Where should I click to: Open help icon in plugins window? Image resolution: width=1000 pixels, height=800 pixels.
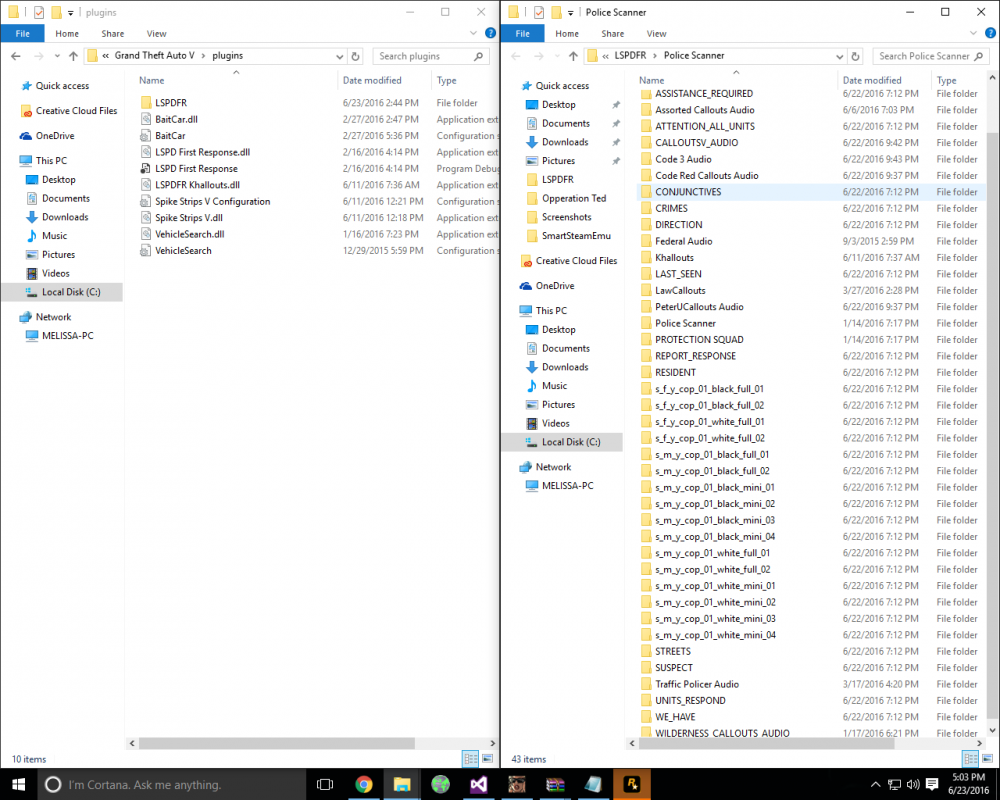tap(490, 33)
